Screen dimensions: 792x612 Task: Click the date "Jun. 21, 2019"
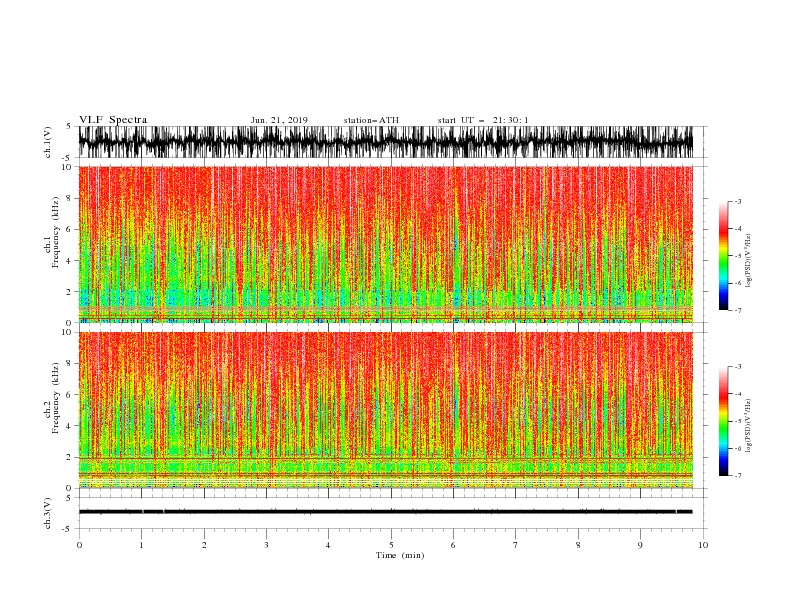coord(279,120)
